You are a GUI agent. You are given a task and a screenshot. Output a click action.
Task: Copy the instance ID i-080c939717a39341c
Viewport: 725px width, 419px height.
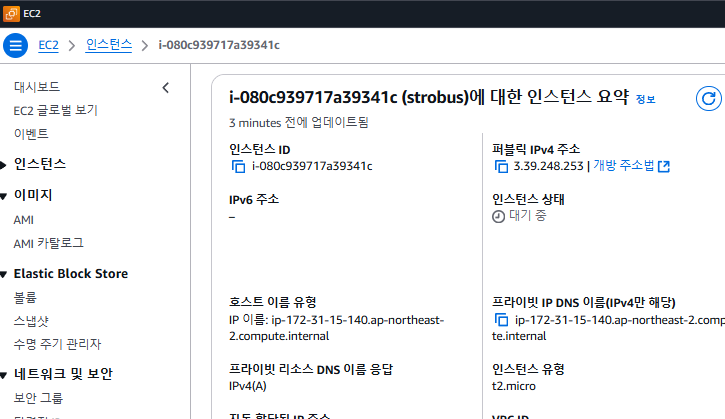[x=238, y=166]
